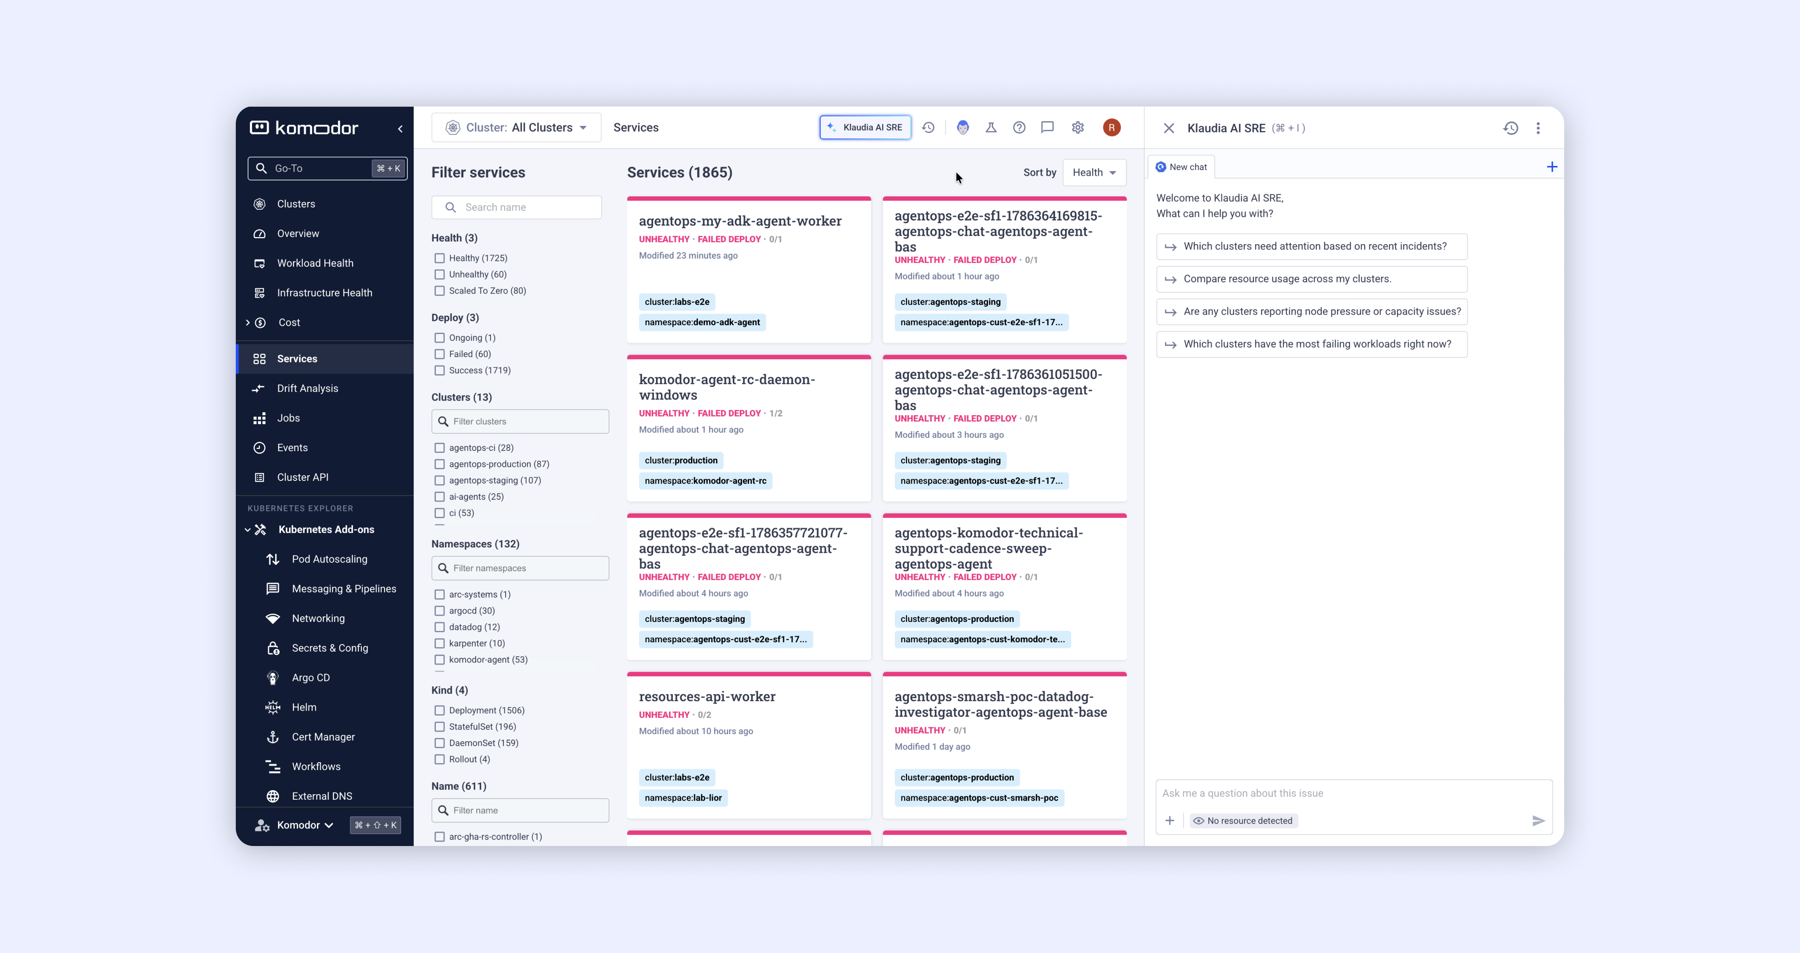The image size is (1800, 953).
Task: Open the Klaudia mascot icon in toolbar
Action: coord(963,128)
